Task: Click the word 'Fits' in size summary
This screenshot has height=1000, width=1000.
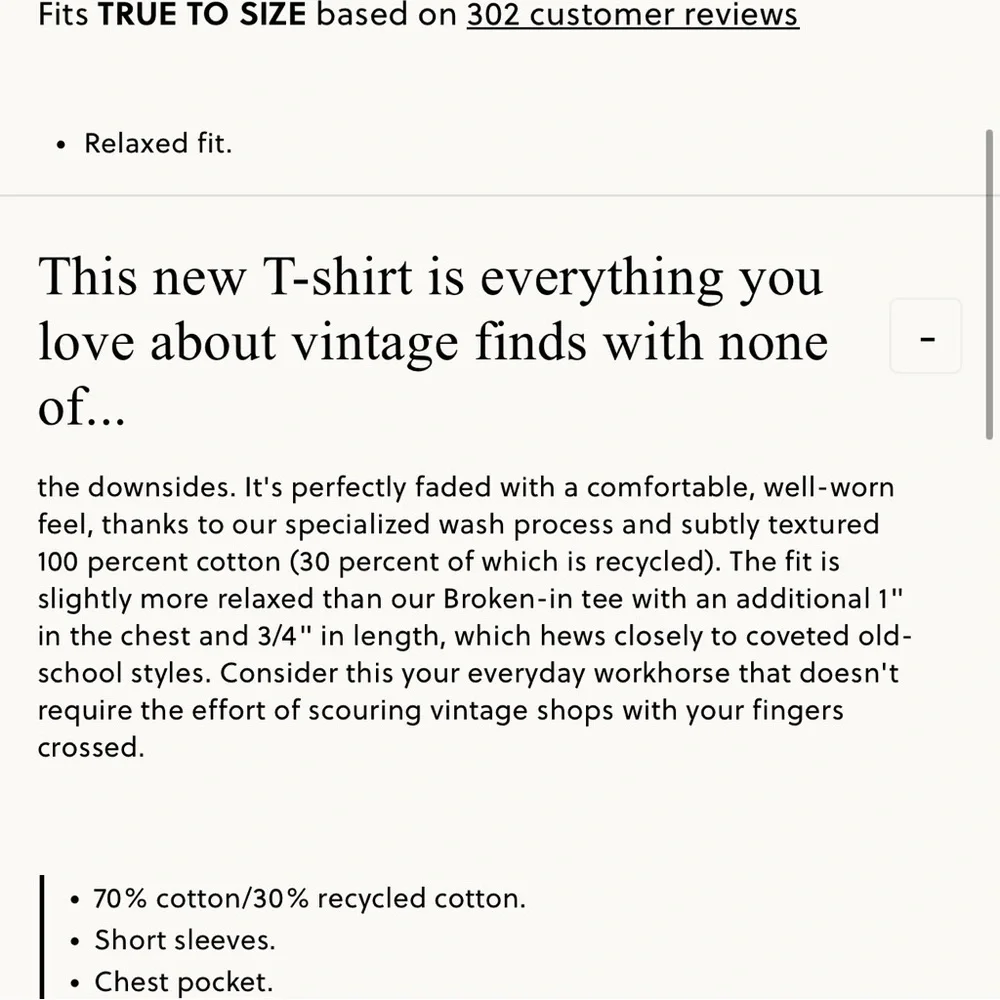Action: tap(62, 14)
